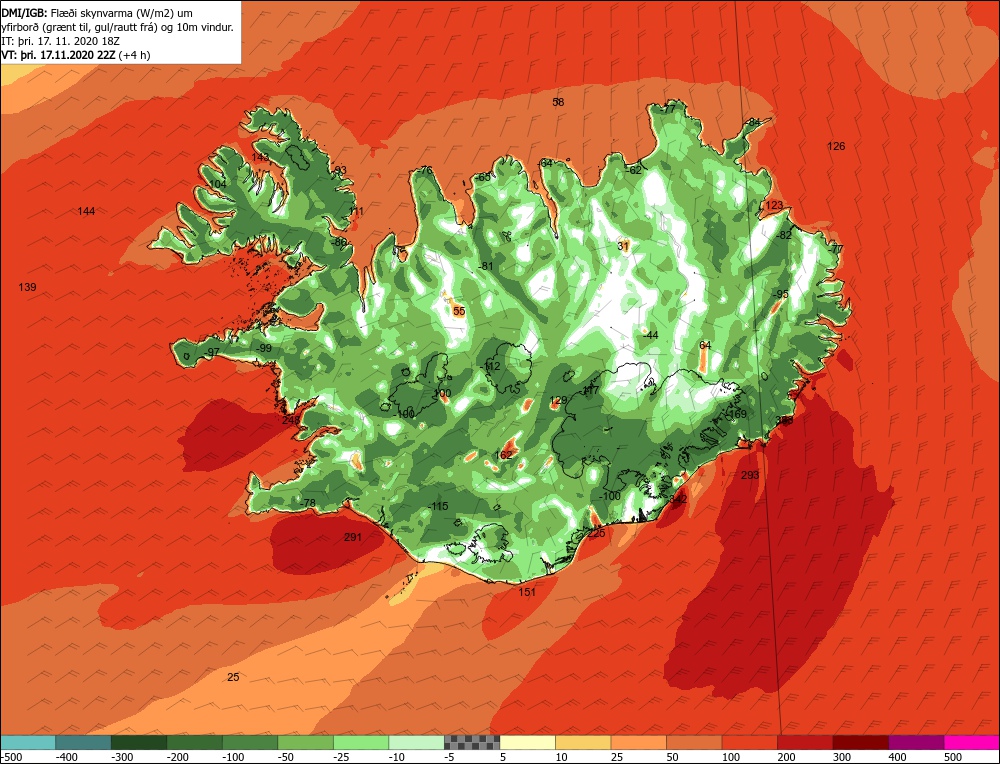Click the dark teal -400 legend swatch
This screenshot has width=1000, height=764.
(x=83, y=742)
